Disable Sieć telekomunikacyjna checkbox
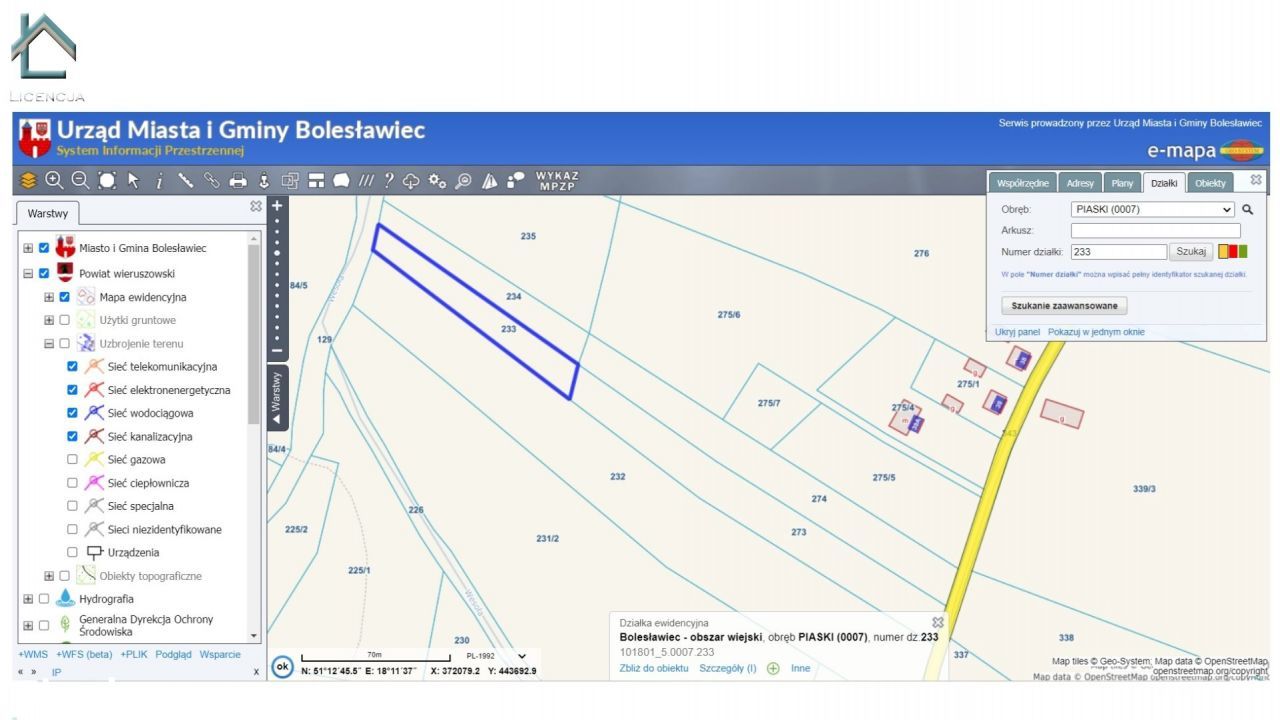The width and height of the screenshot is (1280, 720). pyautogui.click(x=72, y=366)
